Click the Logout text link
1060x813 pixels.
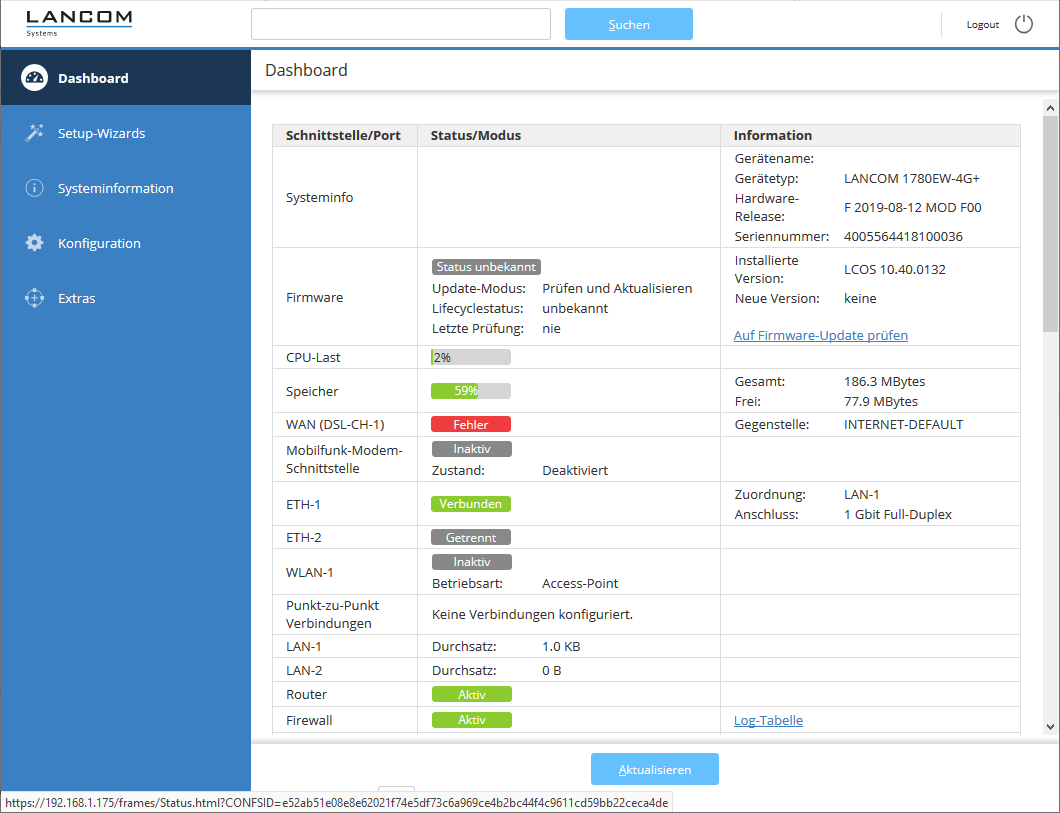tap(982, 24)
